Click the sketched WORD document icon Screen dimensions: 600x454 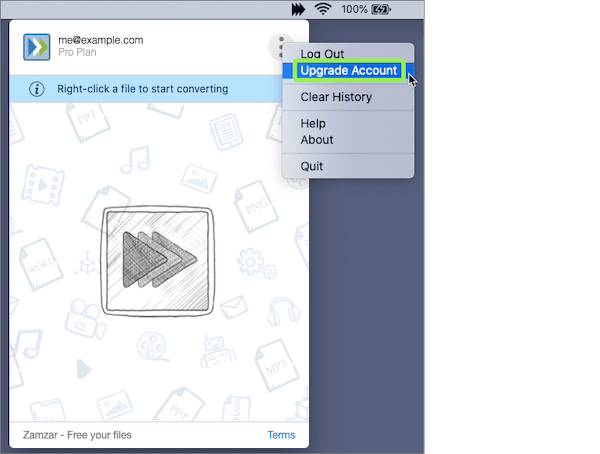[x=41, y=264]
